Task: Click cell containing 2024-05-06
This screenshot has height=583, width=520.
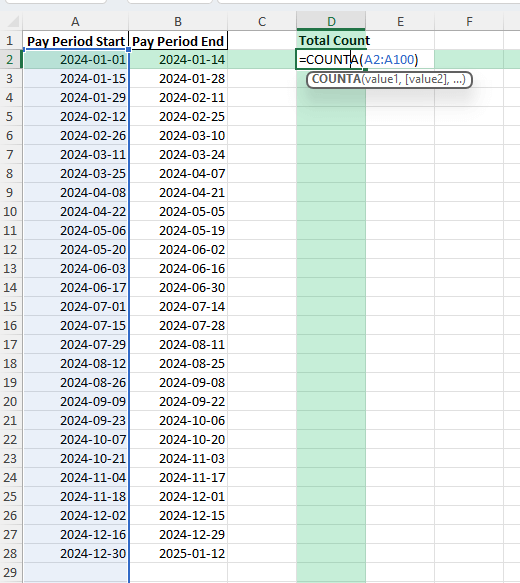Action: click(x=75, y=231)
